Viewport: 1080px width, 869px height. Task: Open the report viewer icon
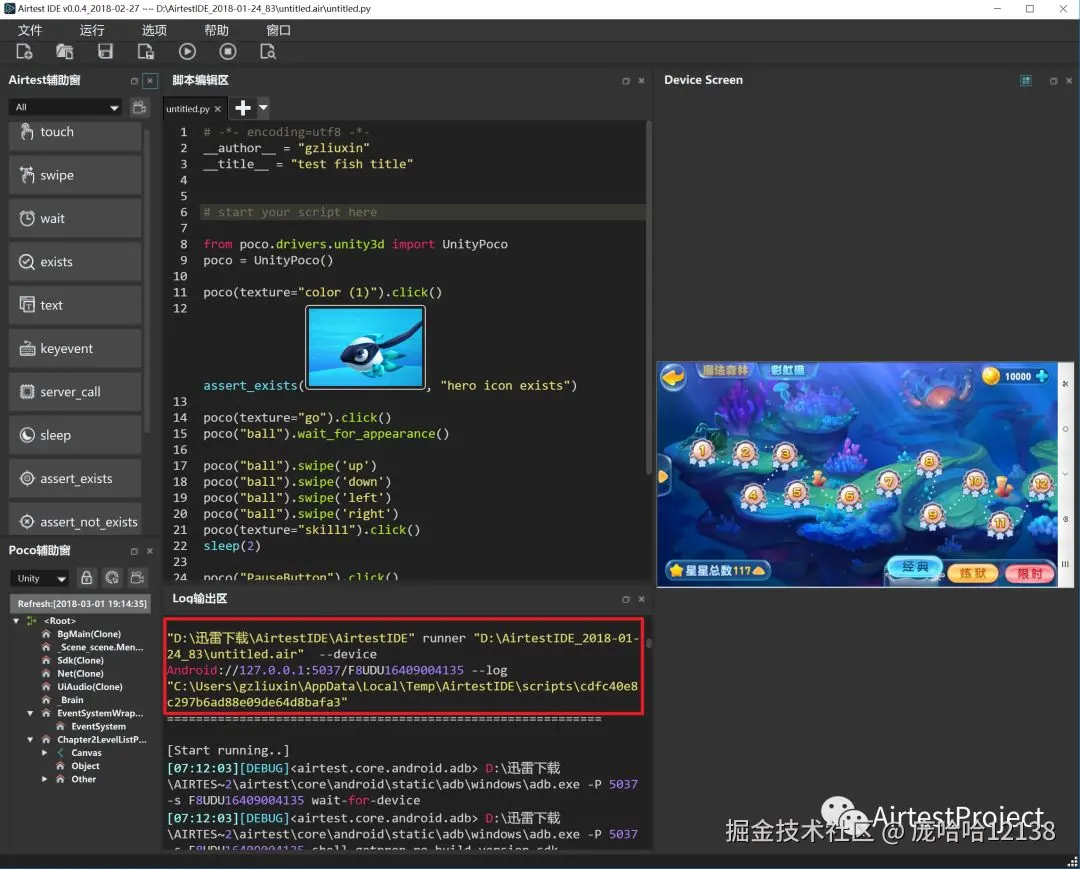coord(268,52)
